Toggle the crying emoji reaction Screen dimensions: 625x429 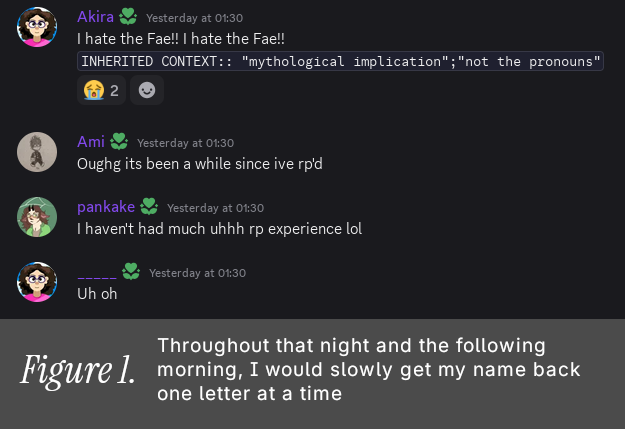coord(98,91)
